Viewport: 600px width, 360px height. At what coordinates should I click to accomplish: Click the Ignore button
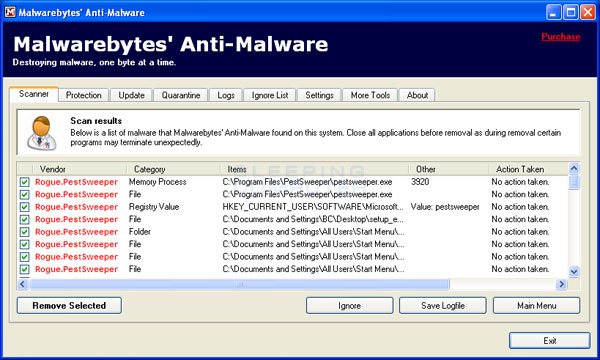tap(349, 305)
